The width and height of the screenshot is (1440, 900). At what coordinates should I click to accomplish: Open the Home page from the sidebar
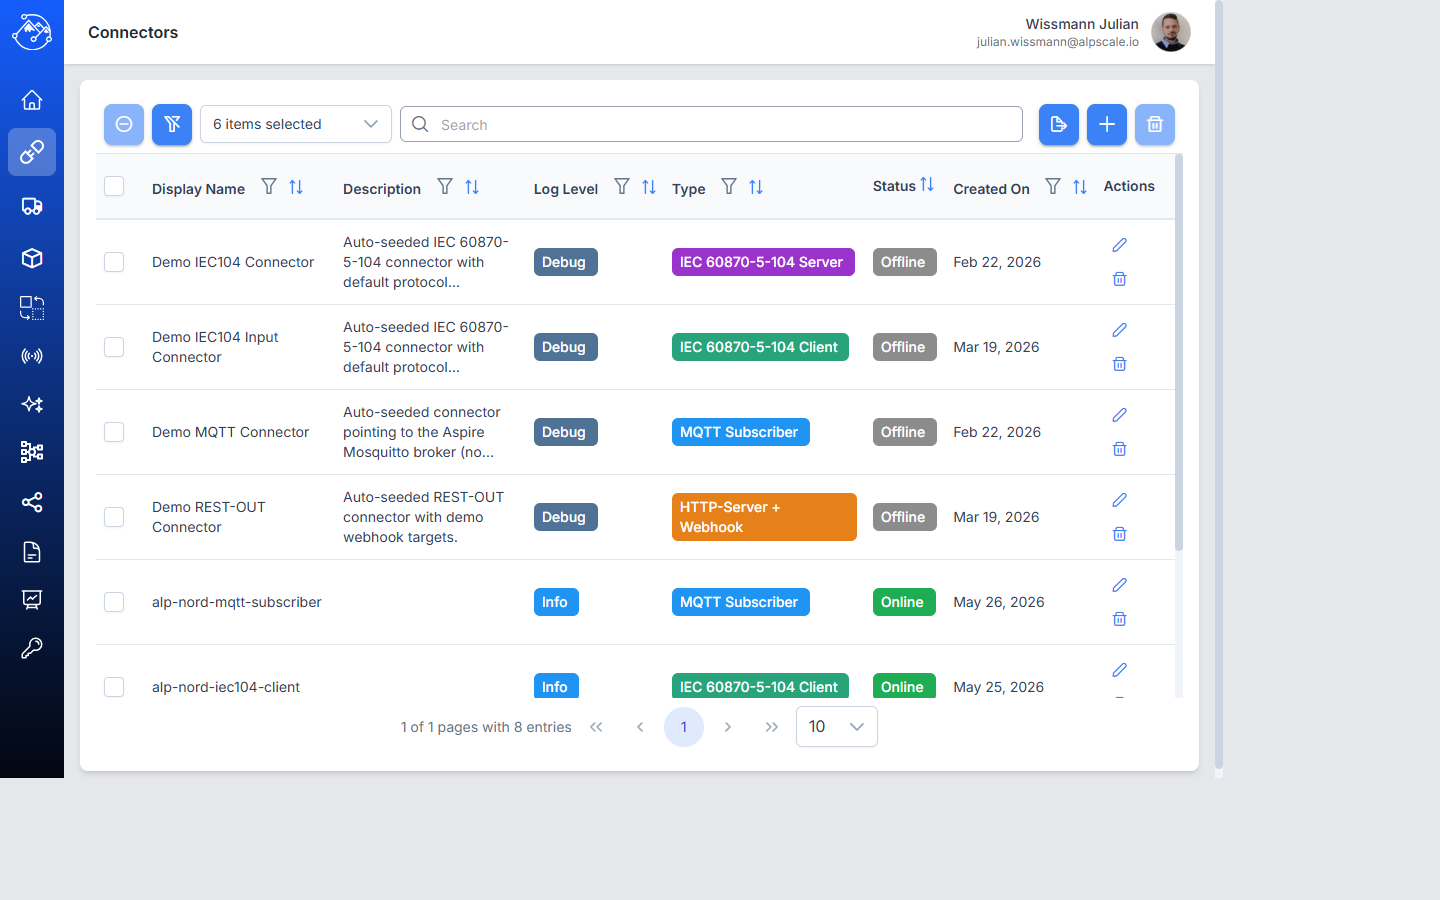coord(32,100)
